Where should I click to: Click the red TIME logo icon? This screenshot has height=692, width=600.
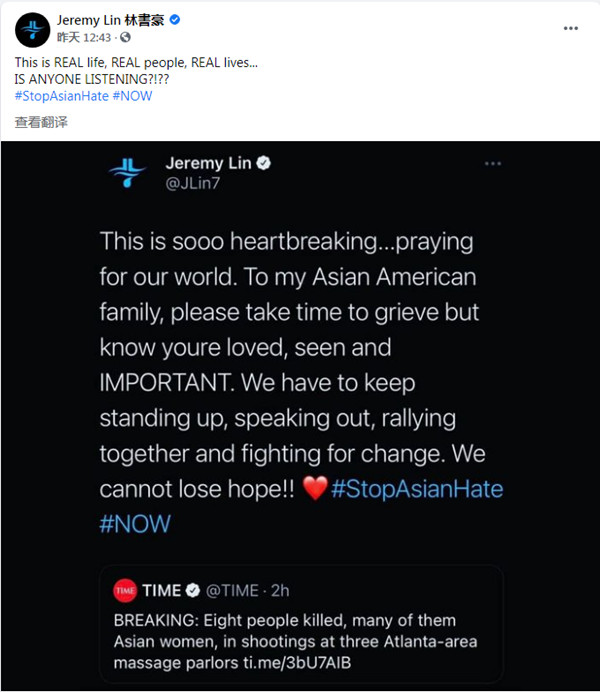tap(125, 590)
